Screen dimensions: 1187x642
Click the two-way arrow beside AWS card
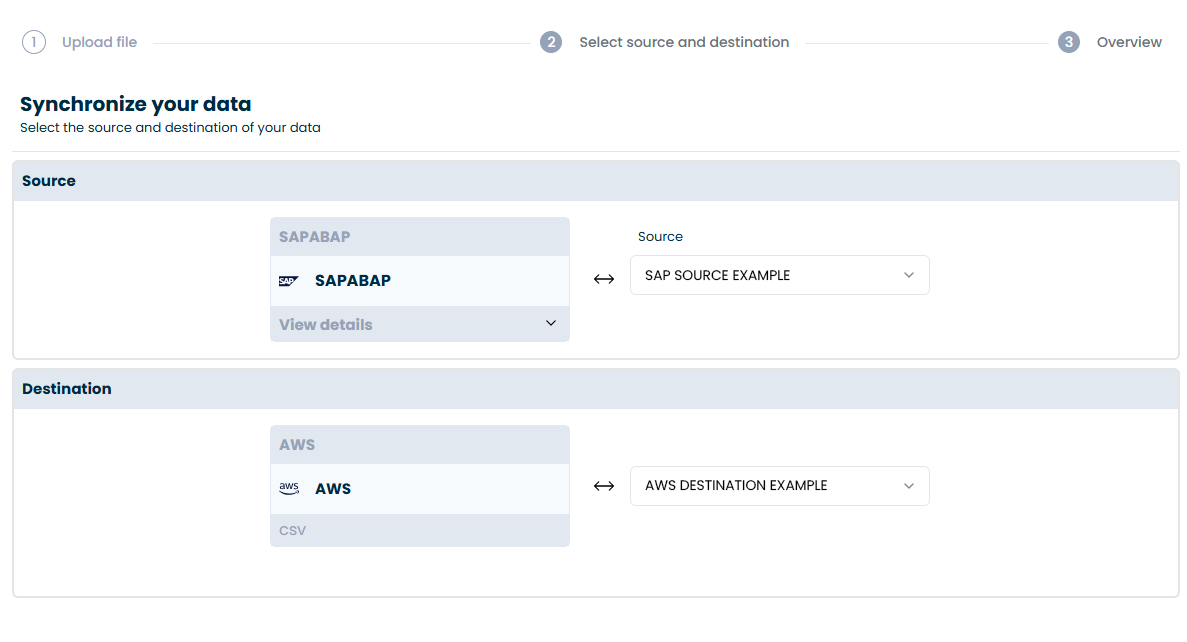coord(604,486)
